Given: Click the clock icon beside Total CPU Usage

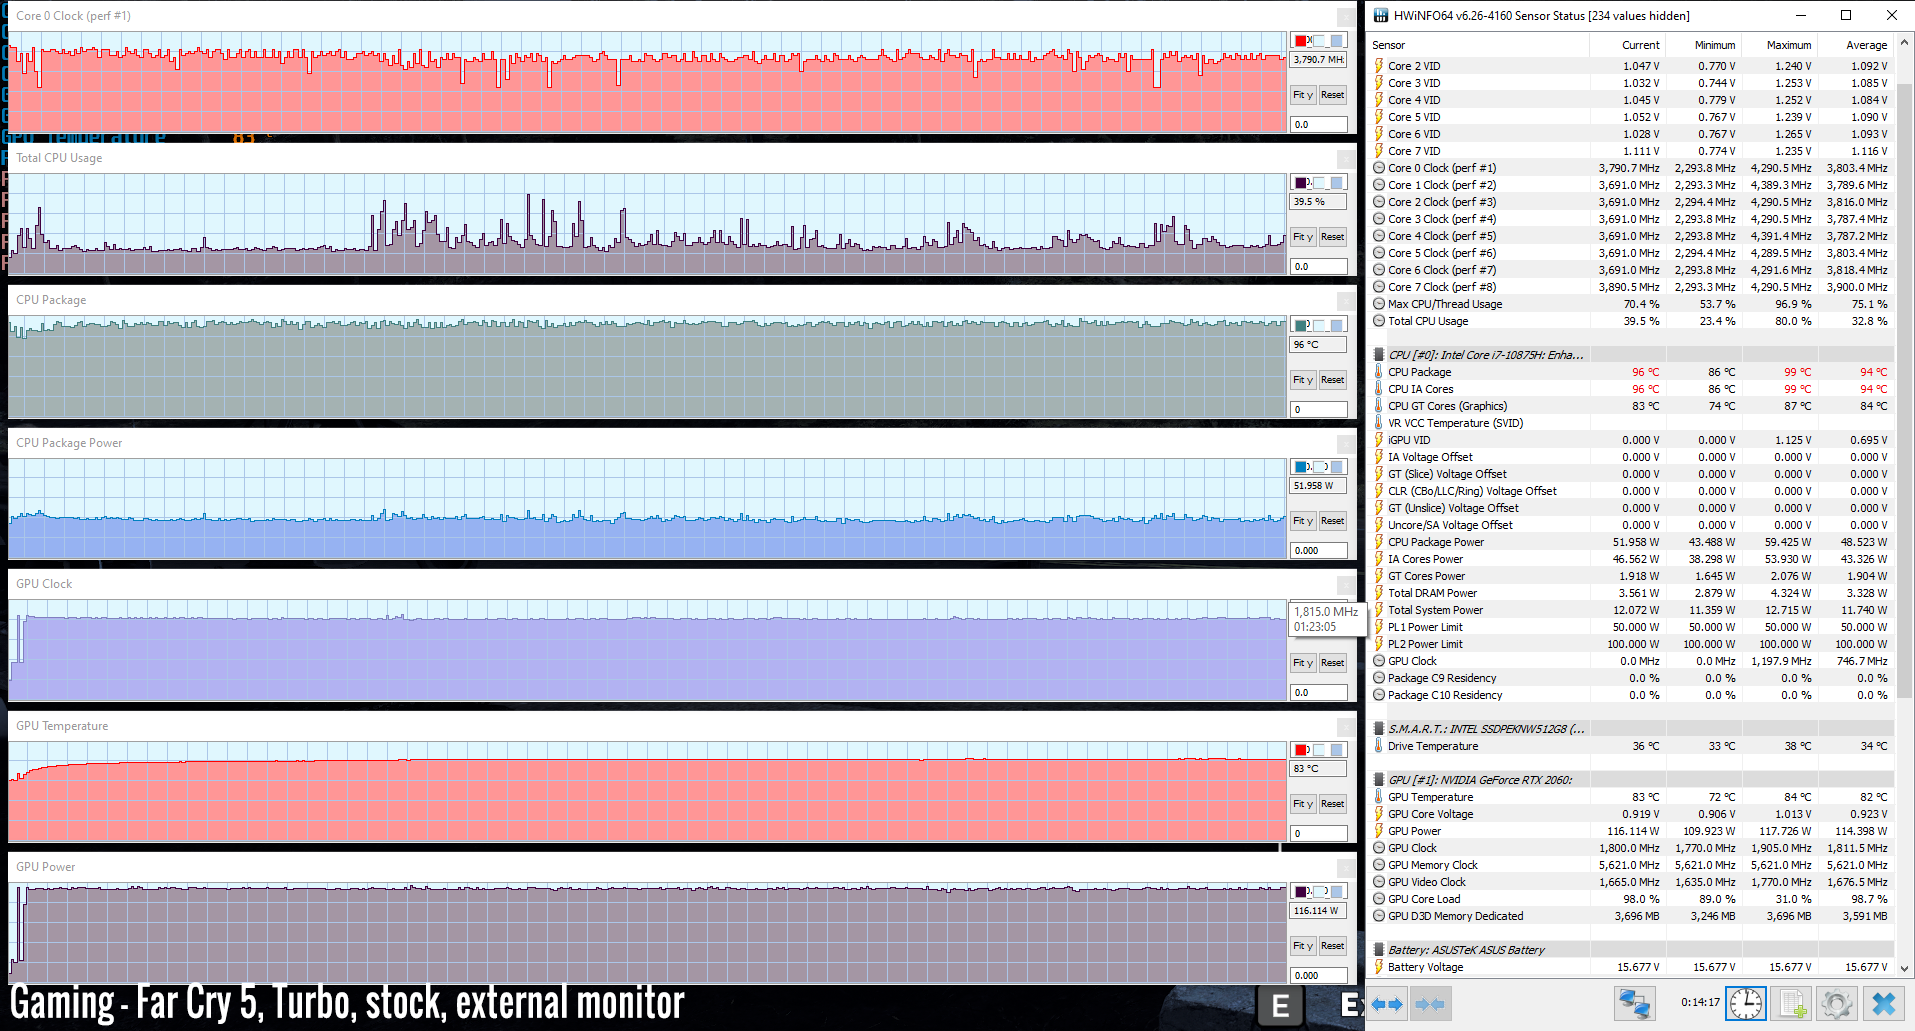Looking at the screenshot, I should coord(1379,321).
